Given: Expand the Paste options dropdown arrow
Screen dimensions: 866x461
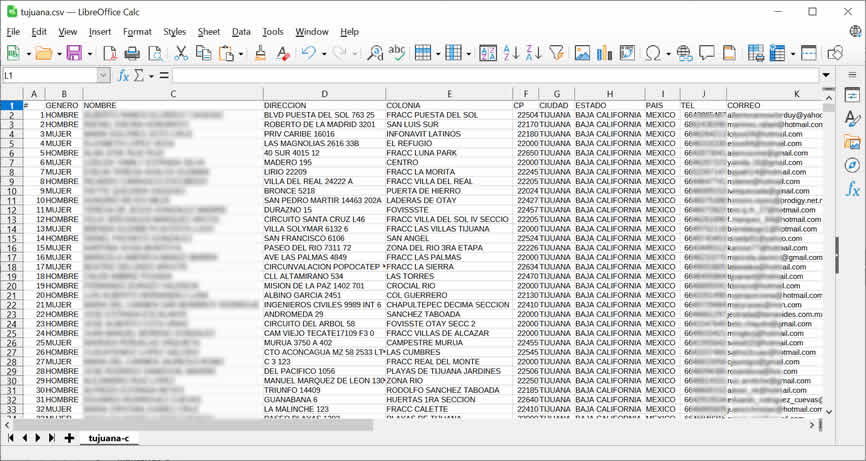Looking at the screenshot, I should tap(241, 54).
